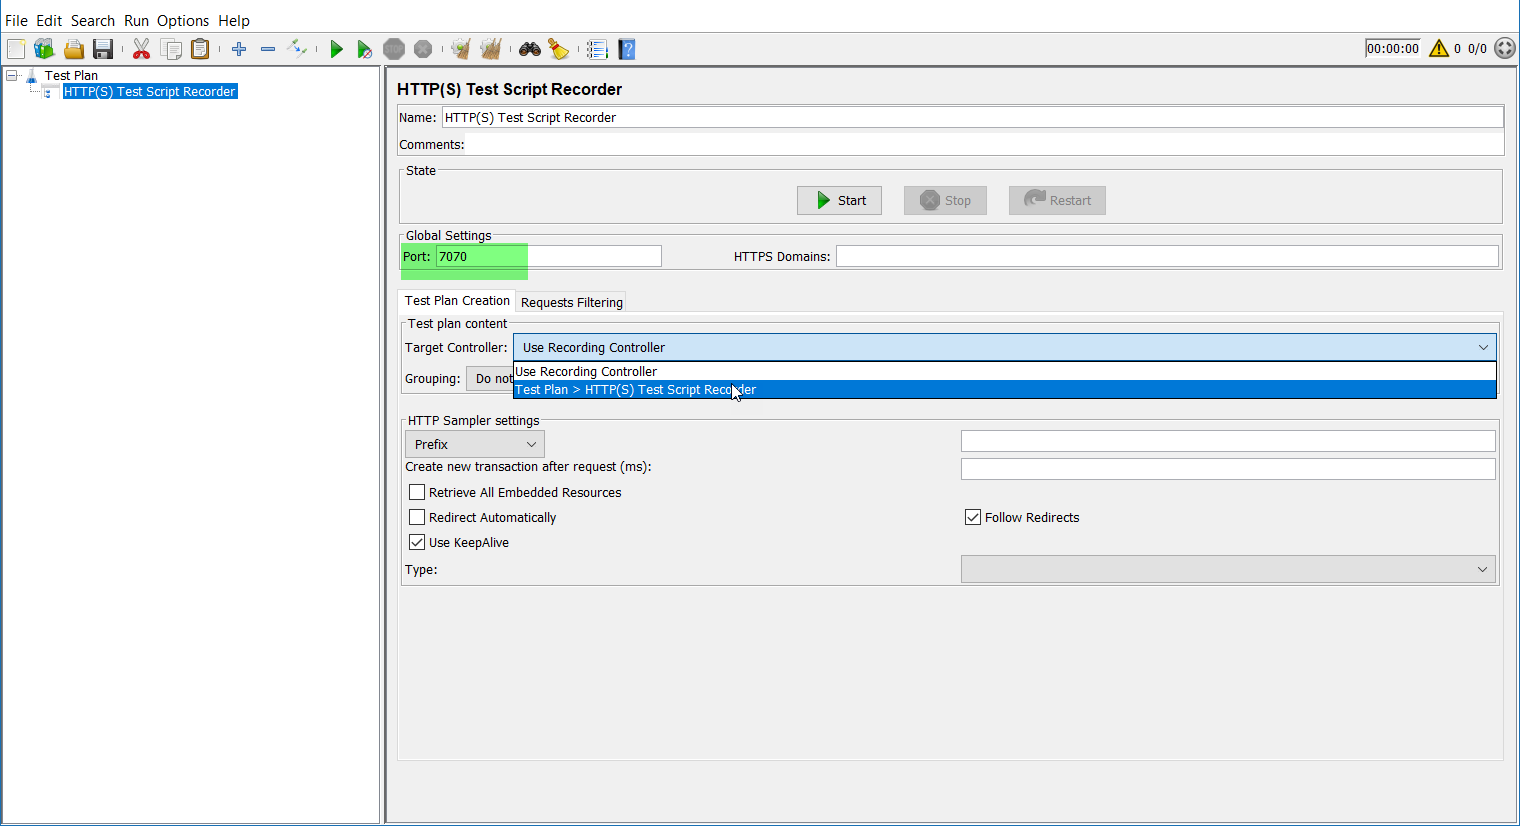Open the Grouping dropdown
The height and width of the screenshot is (826, 1520).
489,379
